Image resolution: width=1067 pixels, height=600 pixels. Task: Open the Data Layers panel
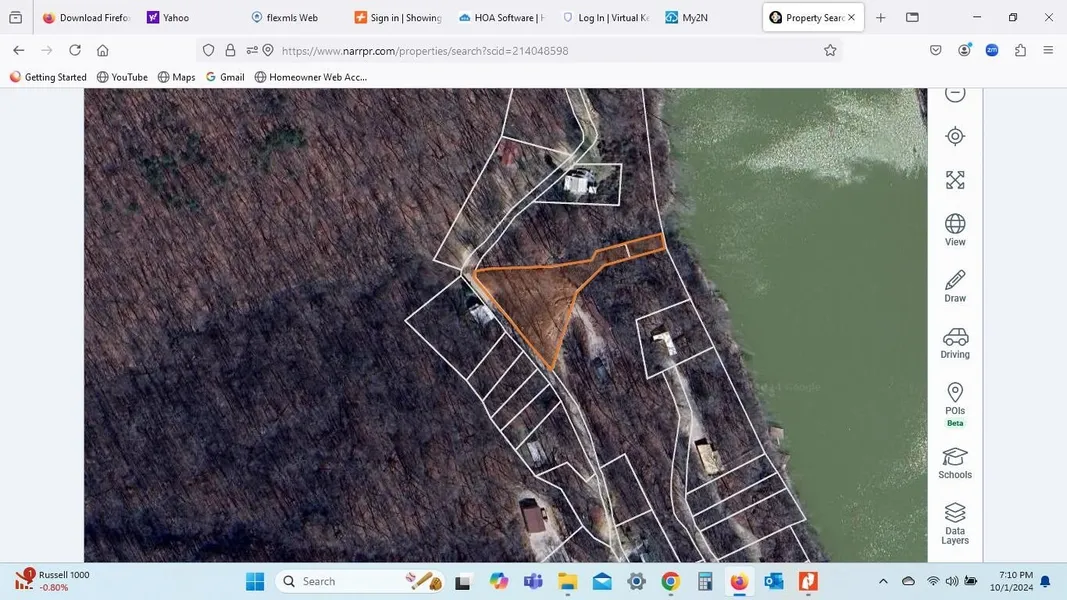click(x=955, y=523)
